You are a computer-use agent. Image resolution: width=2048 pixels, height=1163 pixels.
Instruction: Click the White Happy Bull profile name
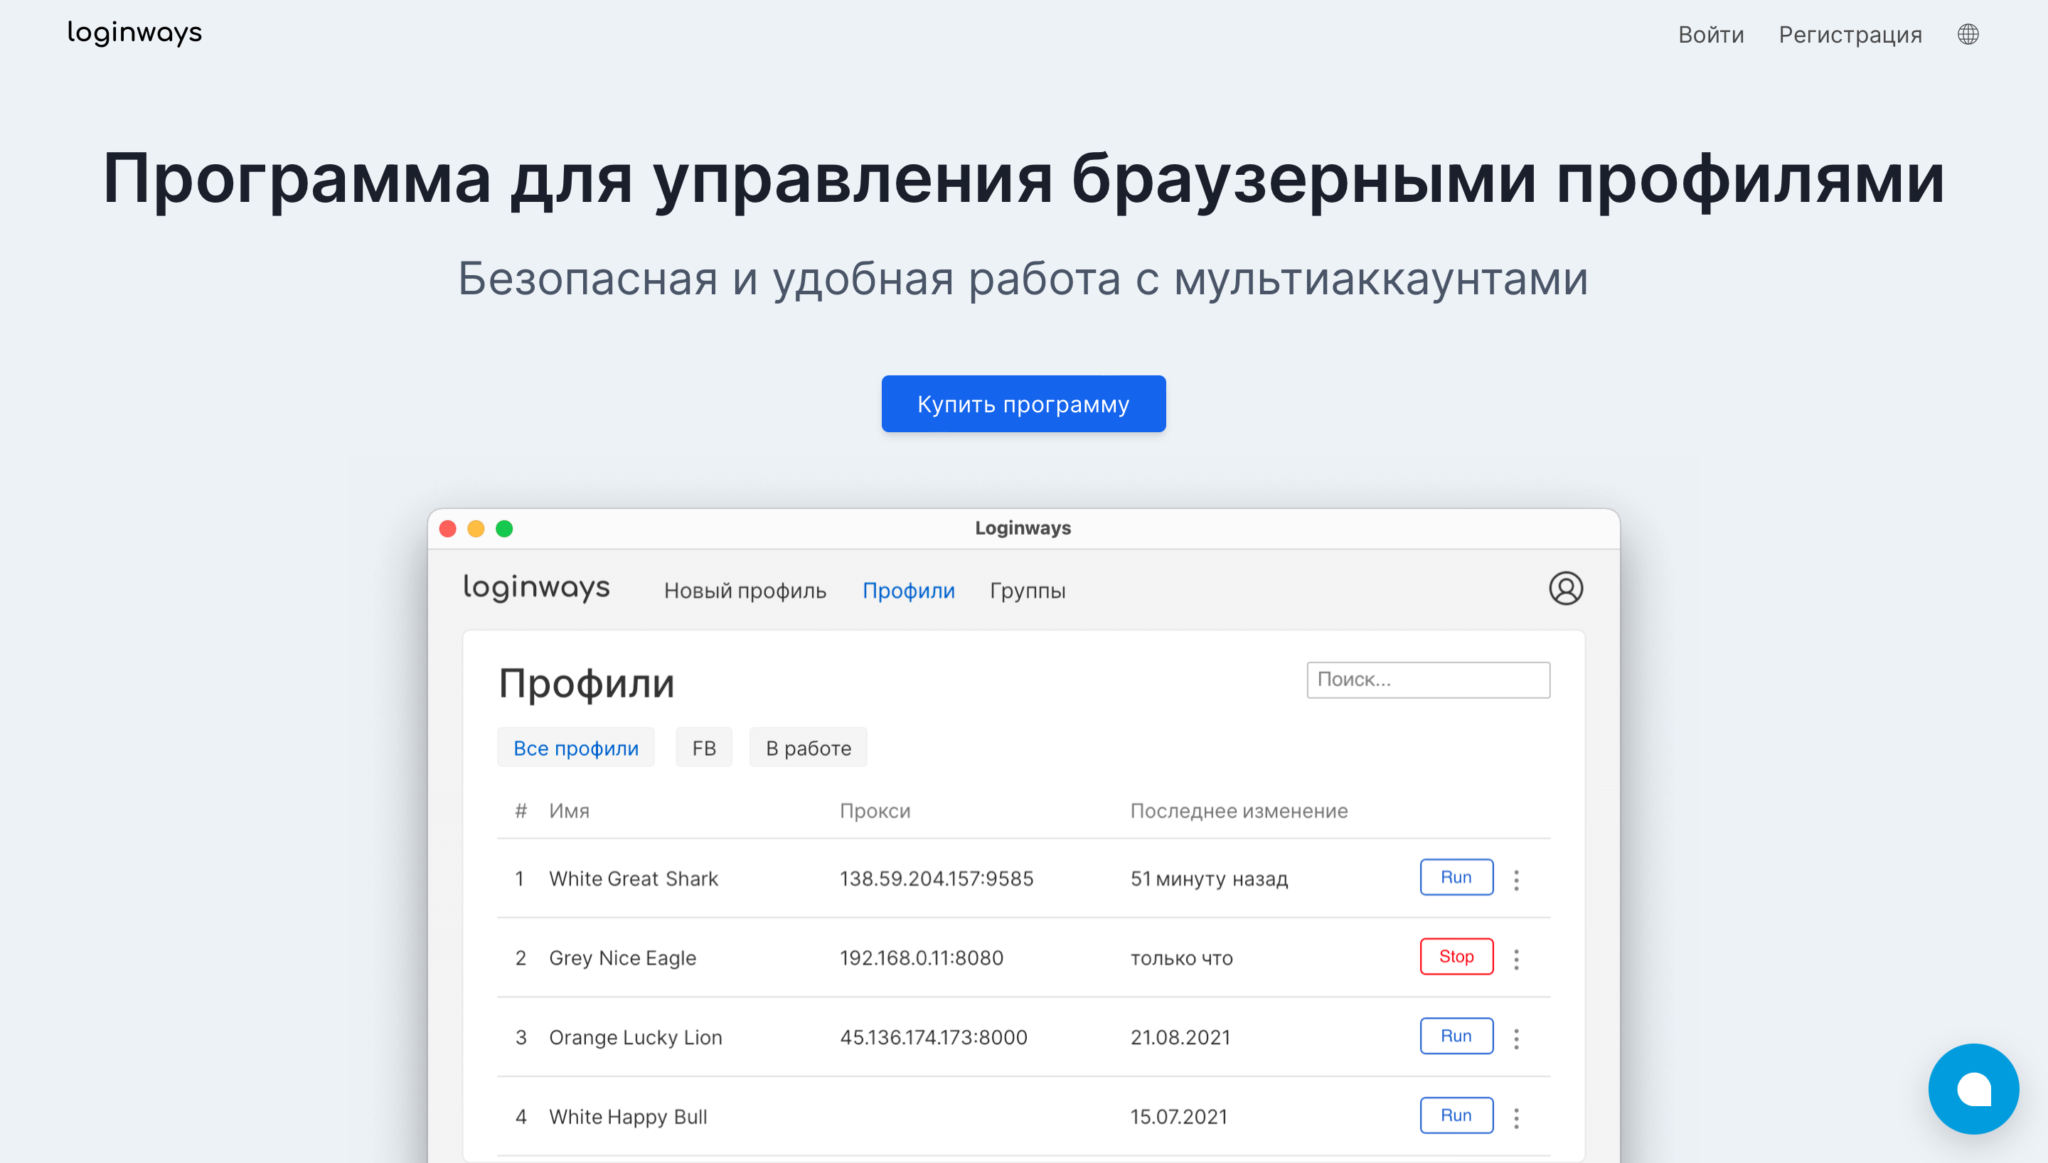628,1117
